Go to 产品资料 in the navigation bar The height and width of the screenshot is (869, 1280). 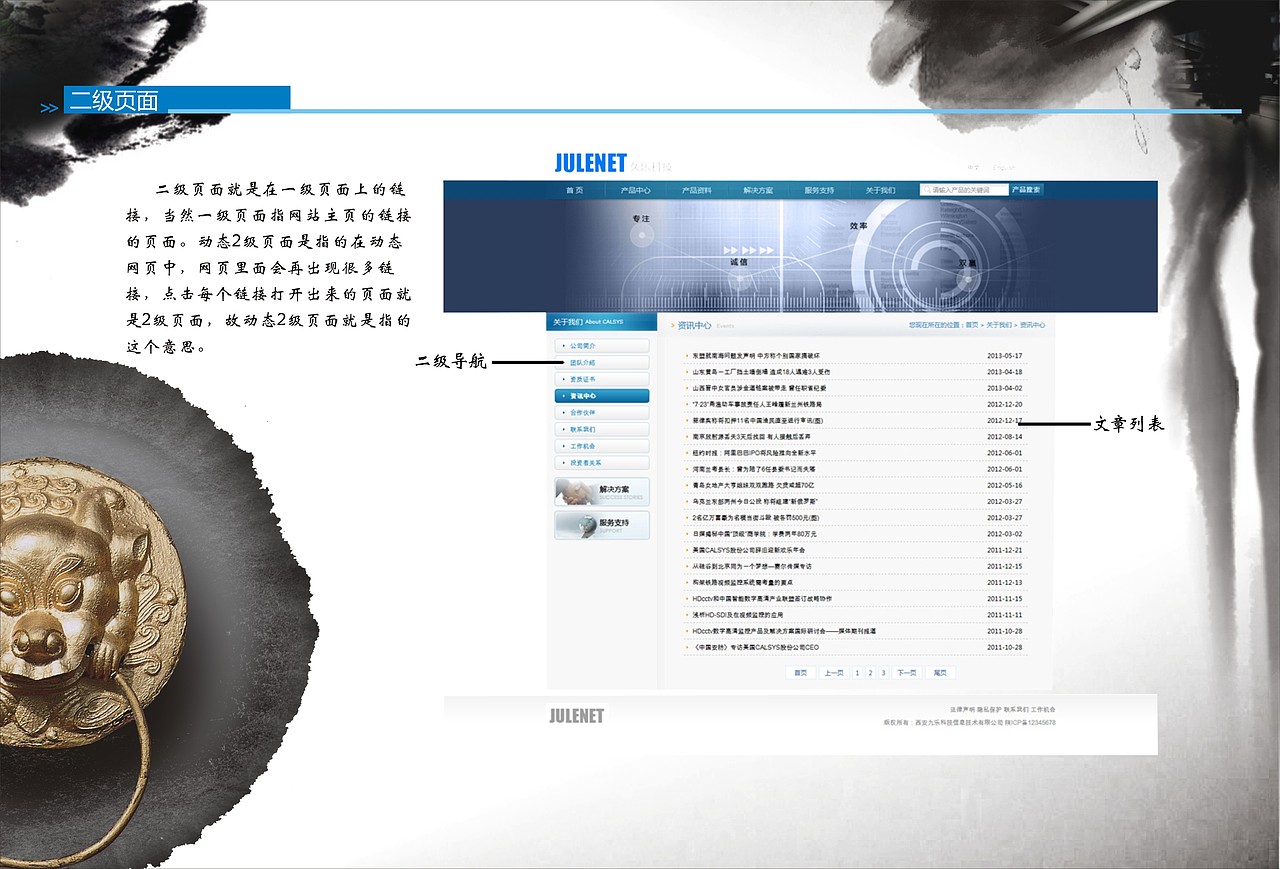coord(697,190)
